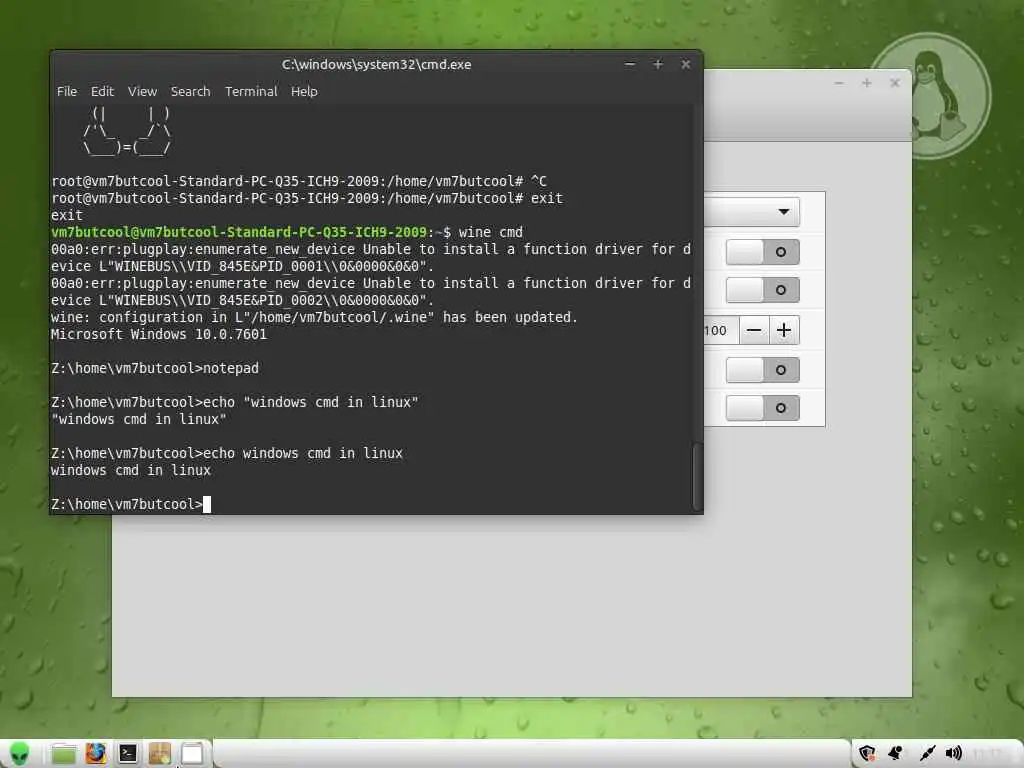Switch to the blank white window task button
Image resolution: width=1024 pixels, height=768 pixels.
pos(192,754)
